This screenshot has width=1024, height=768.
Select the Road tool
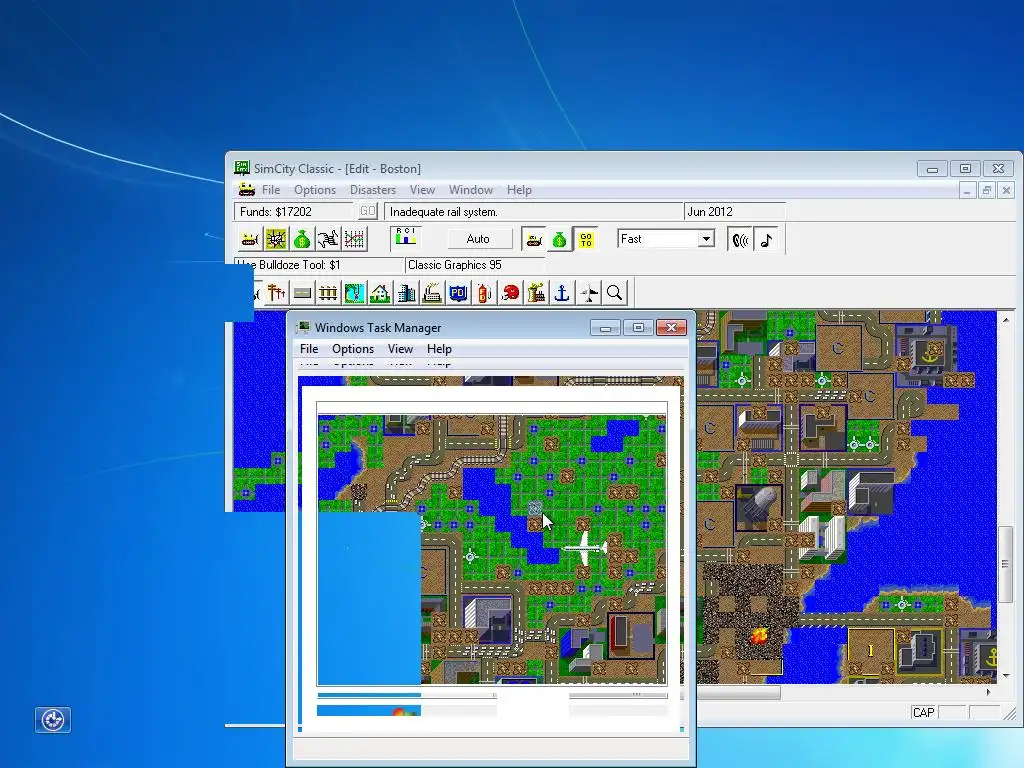pos(302,293)
